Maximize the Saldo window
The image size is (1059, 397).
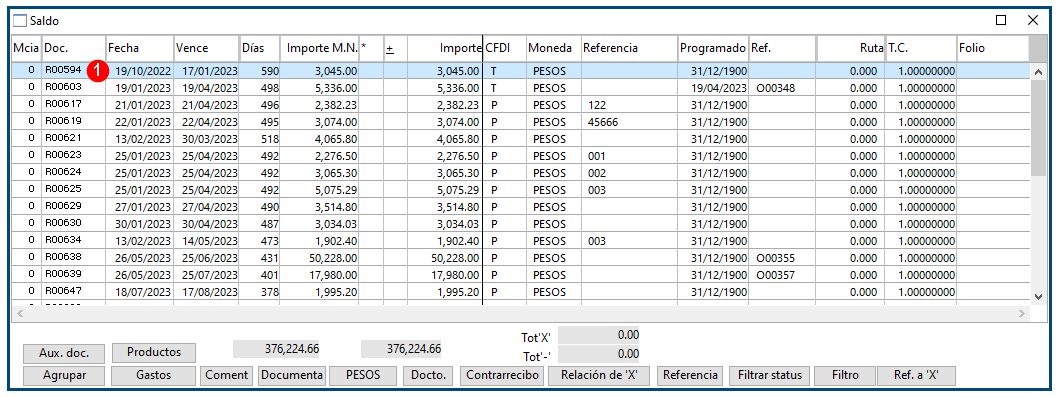1001,20
